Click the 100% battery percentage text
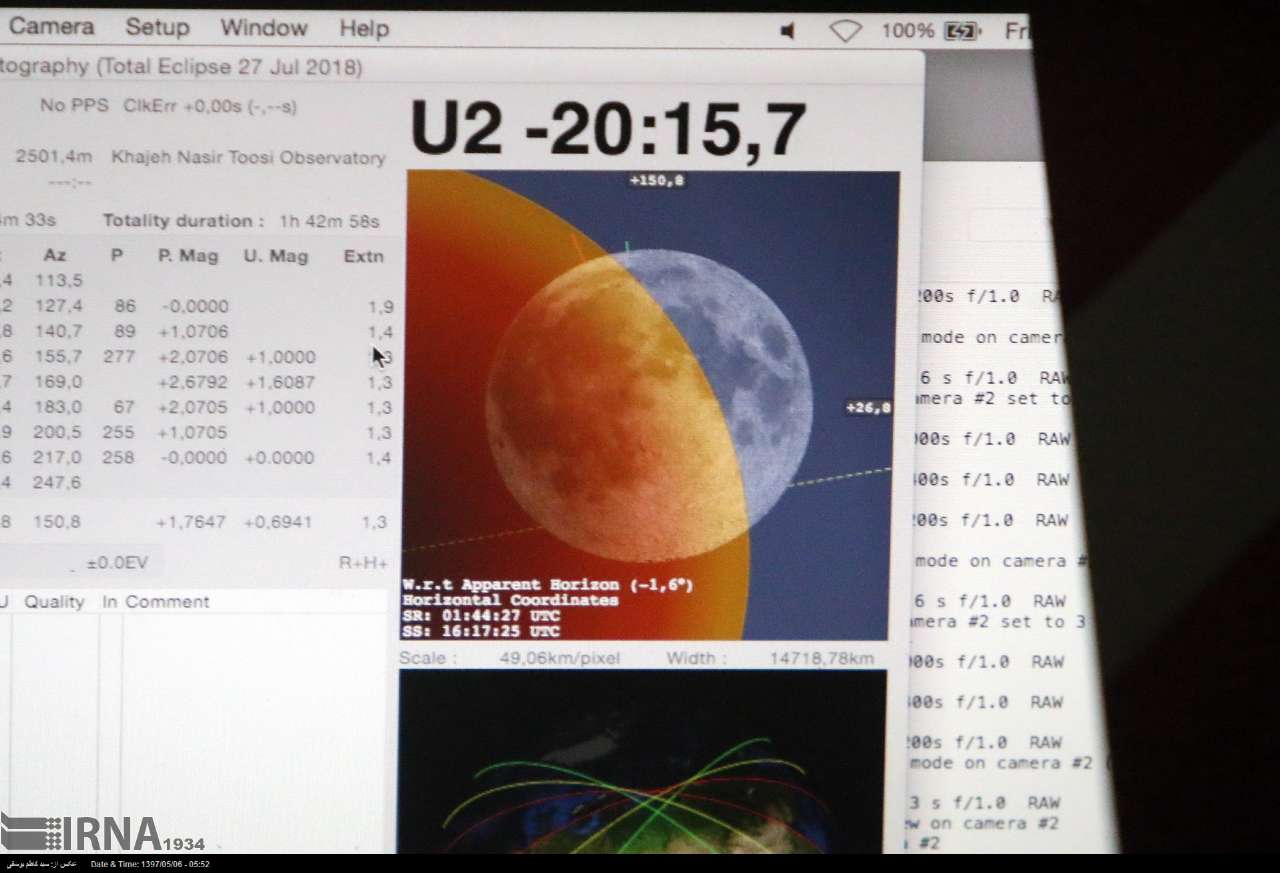Image resolution: width=1280 pixels, height=873 pixels. click(x=907, y=31)
